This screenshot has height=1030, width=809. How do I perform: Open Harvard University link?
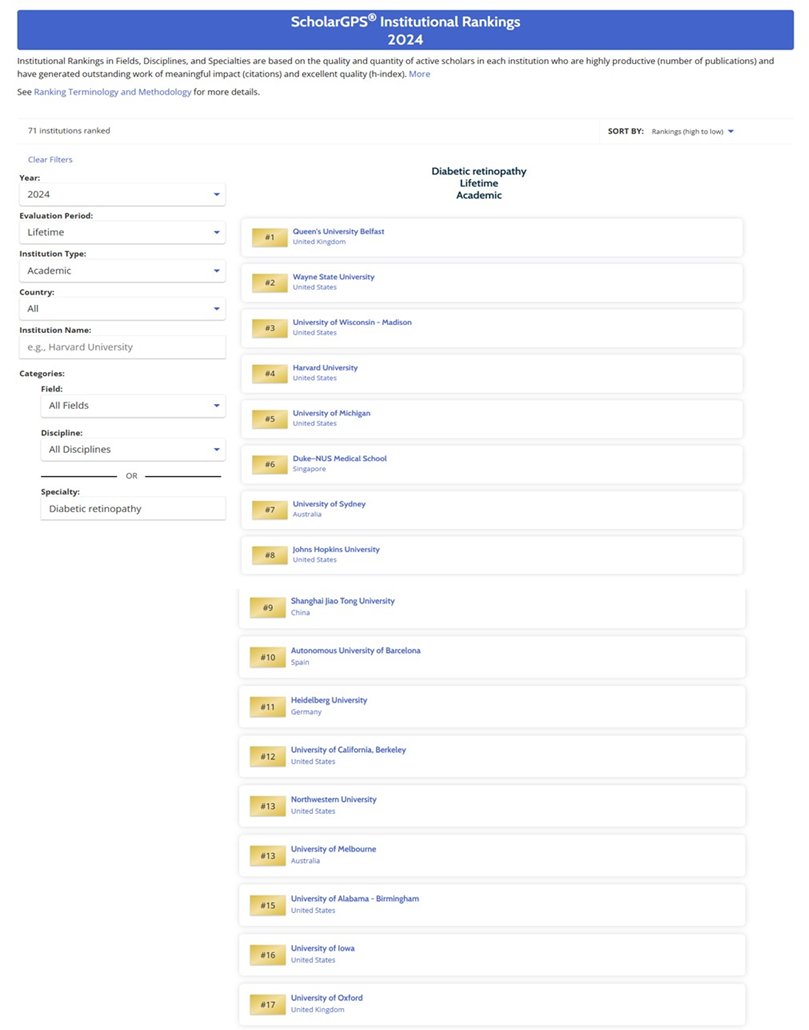(x=325, y=367)
